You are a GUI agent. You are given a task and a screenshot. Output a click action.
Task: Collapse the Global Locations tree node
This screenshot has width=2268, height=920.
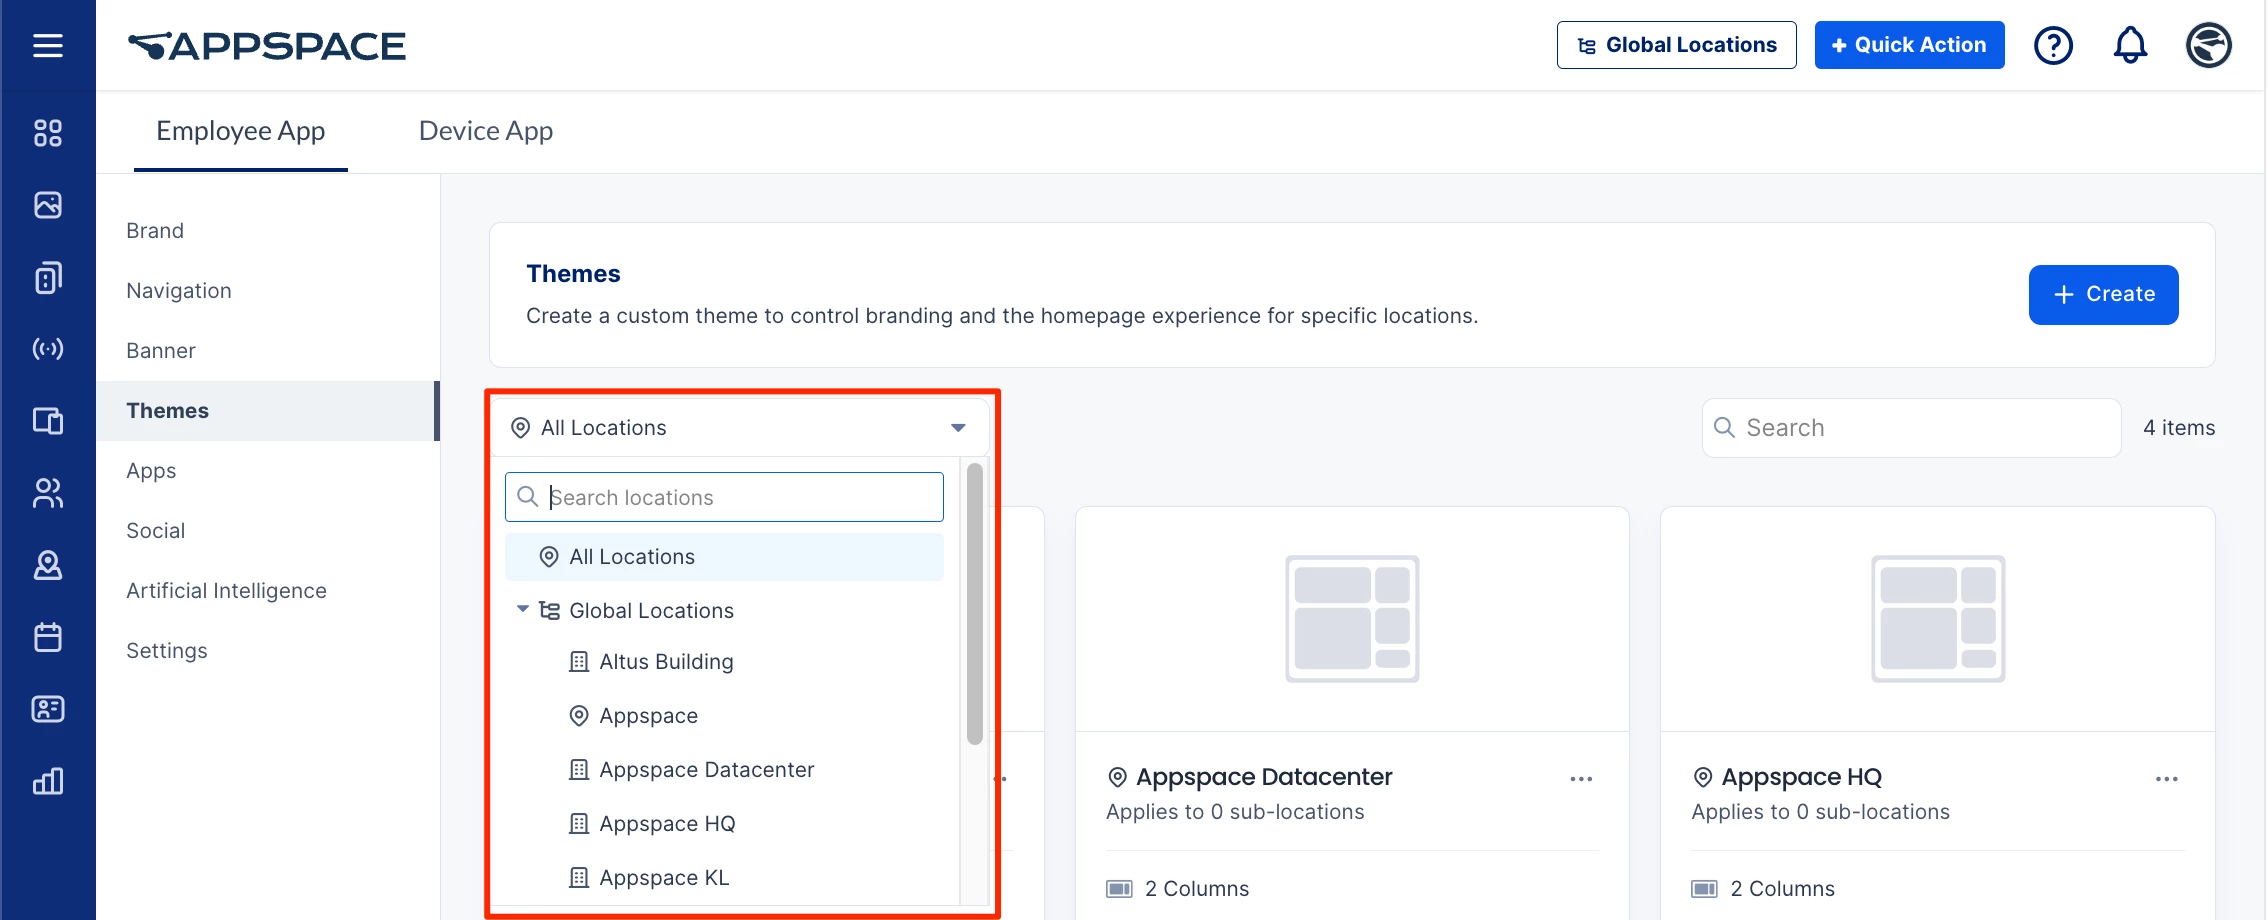[x=522, y=609]
